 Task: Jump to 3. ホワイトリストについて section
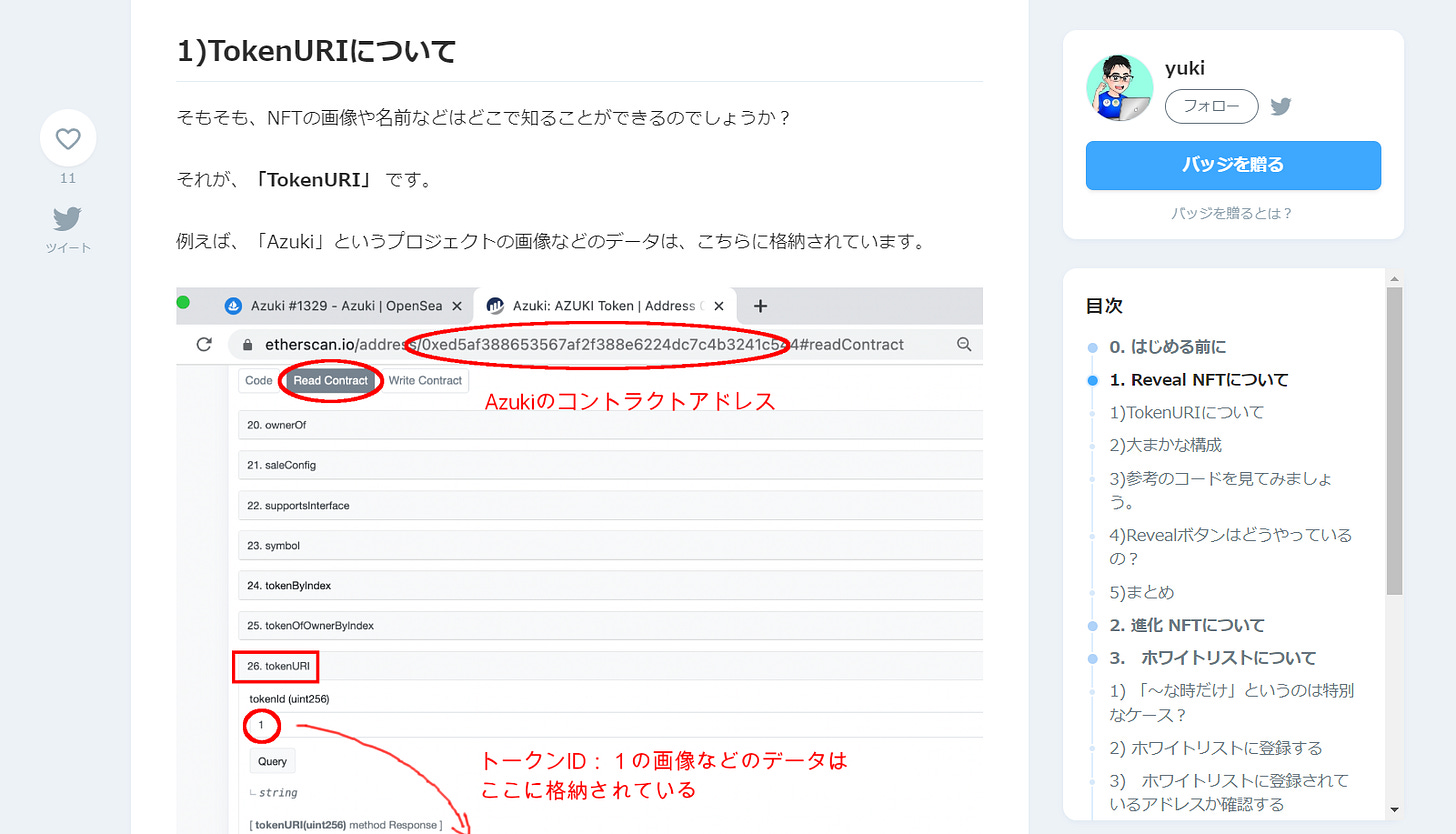click(x=1212, y=658)
